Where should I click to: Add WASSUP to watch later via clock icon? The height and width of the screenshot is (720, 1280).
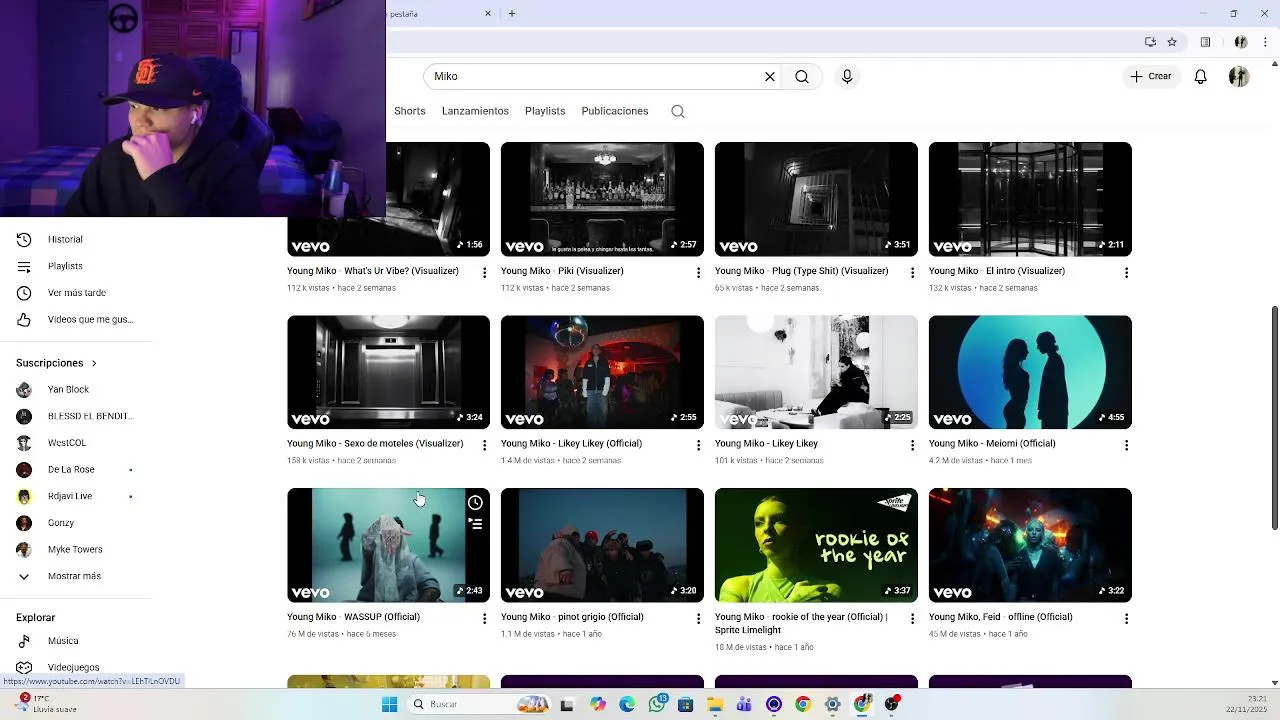[475, 503]
